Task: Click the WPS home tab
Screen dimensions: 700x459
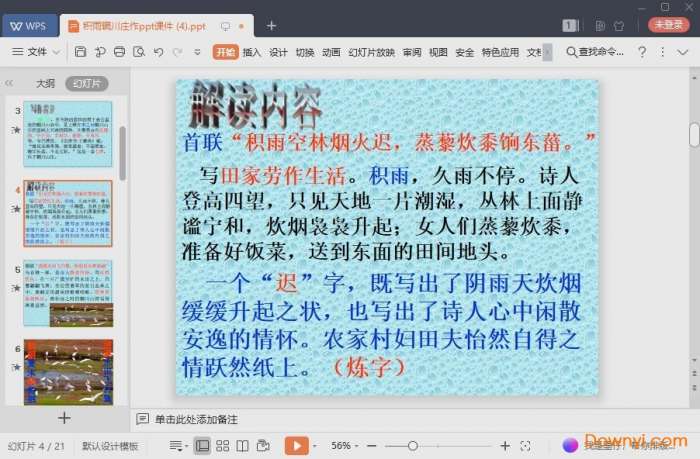Action: (x=29, y=26)
